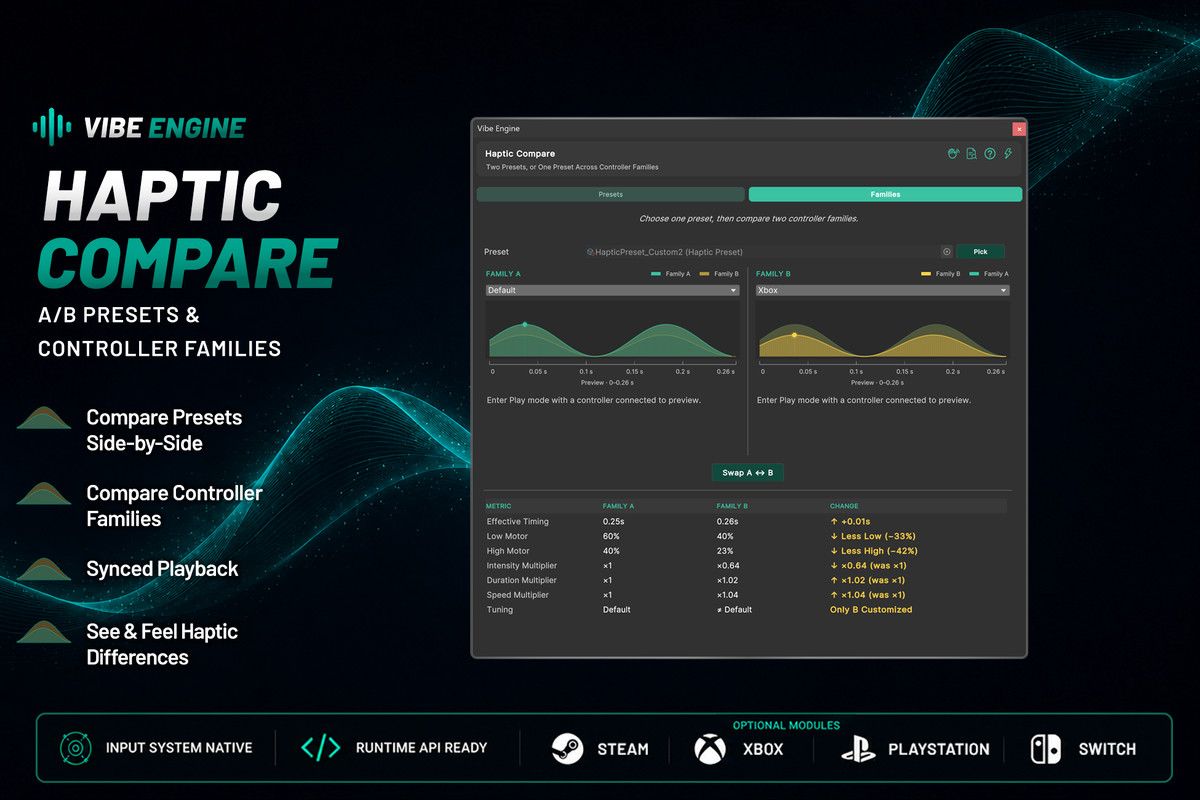
Task: Select the Families tab
Action: click(885, 194)
